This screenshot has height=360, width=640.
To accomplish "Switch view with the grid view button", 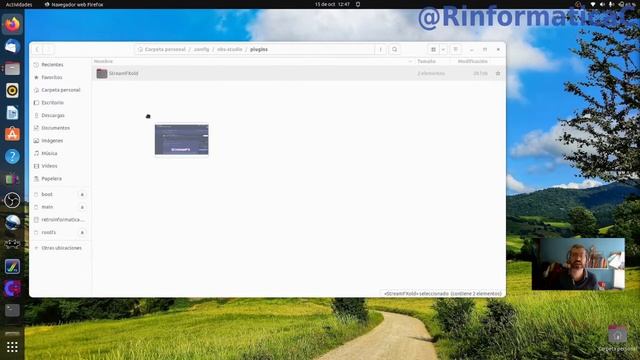I will (x=433, y=49).
